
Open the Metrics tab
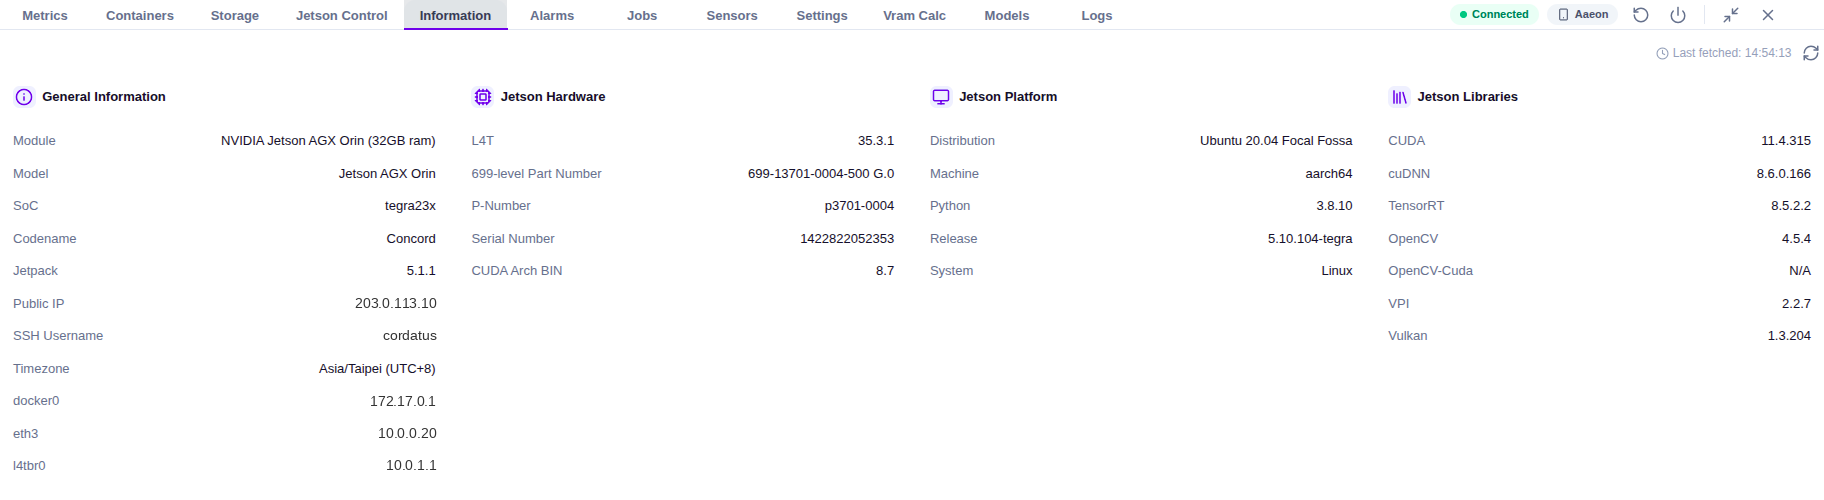tap(45, 16)
